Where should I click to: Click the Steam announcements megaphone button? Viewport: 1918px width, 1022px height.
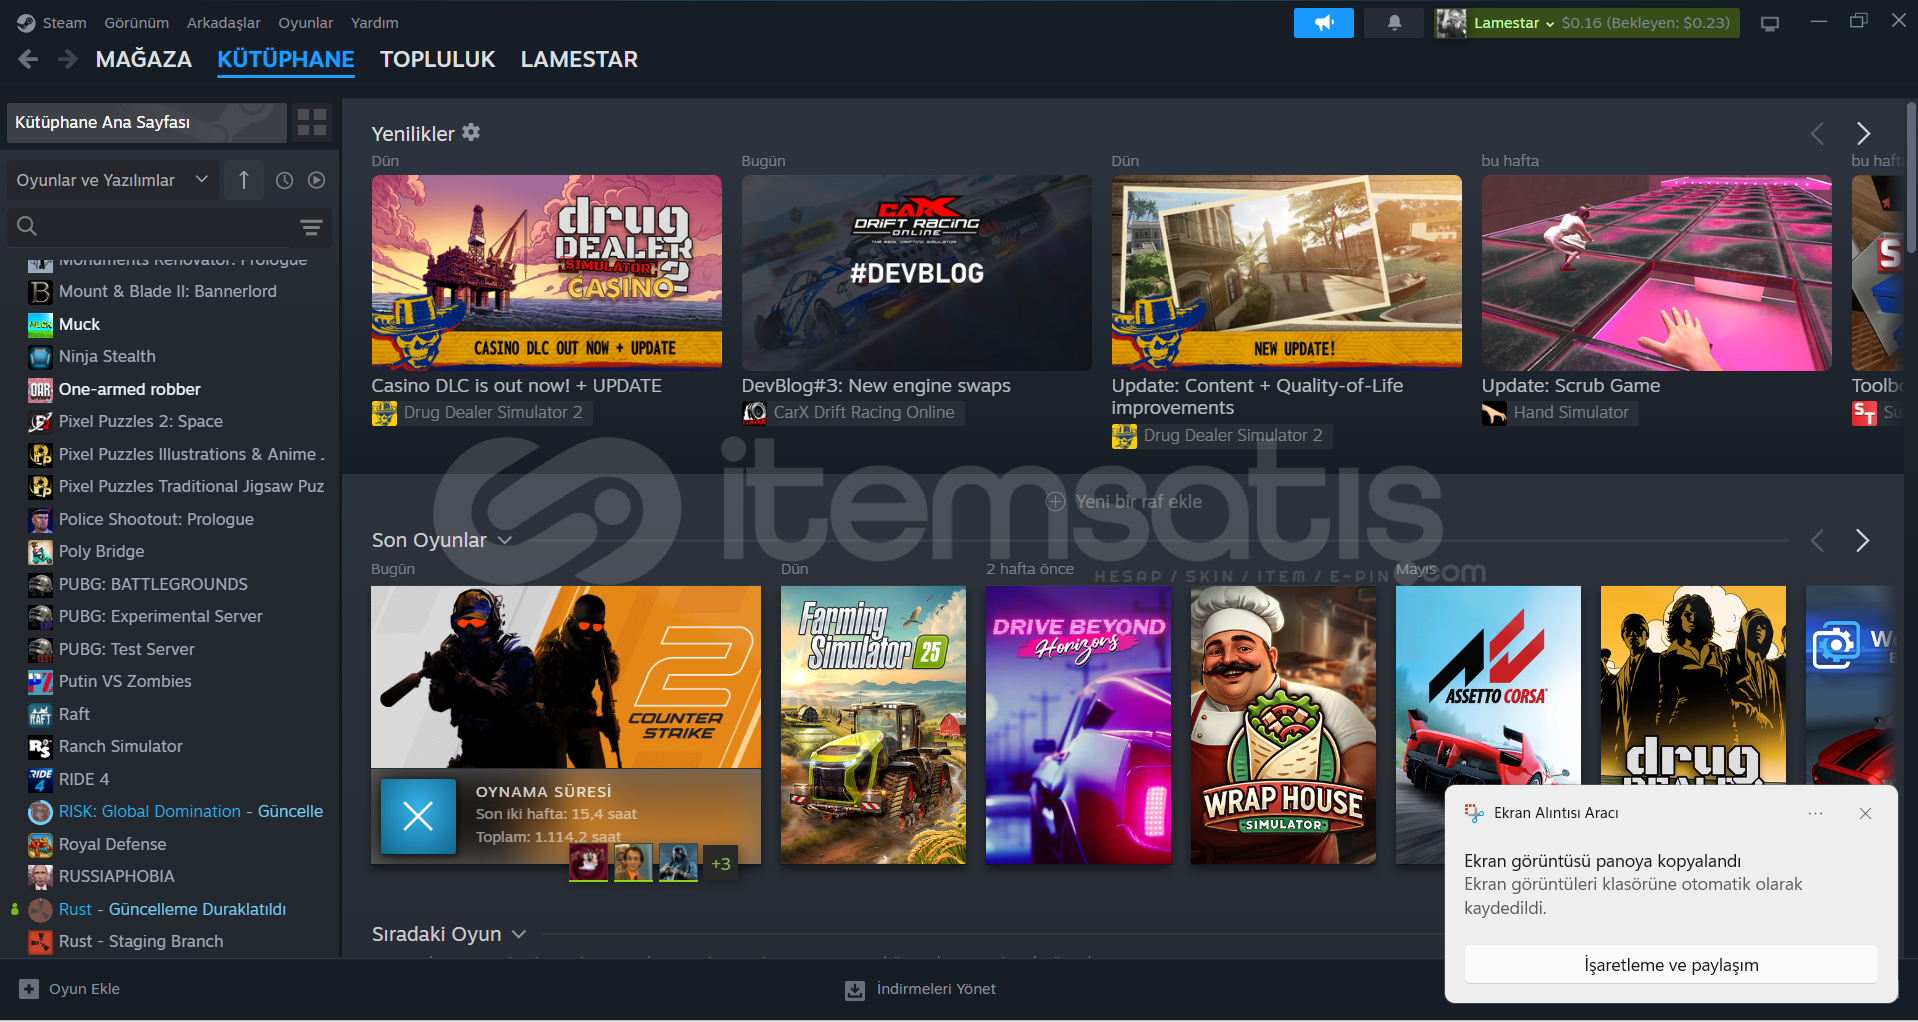(x=1323, y=23)
